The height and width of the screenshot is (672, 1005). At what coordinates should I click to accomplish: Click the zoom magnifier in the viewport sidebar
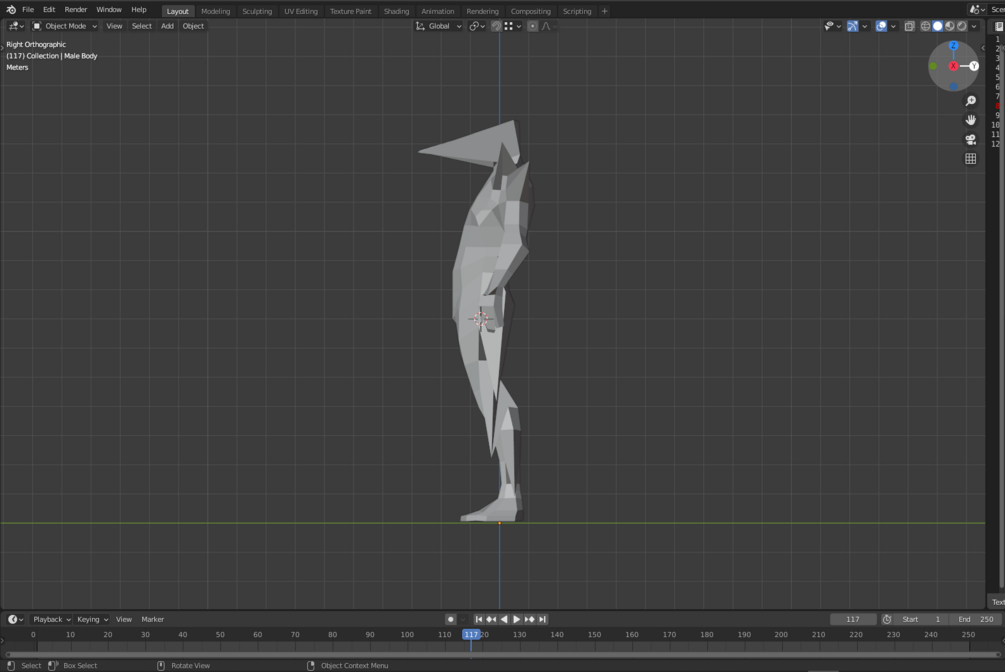click(x=970, y=101)
